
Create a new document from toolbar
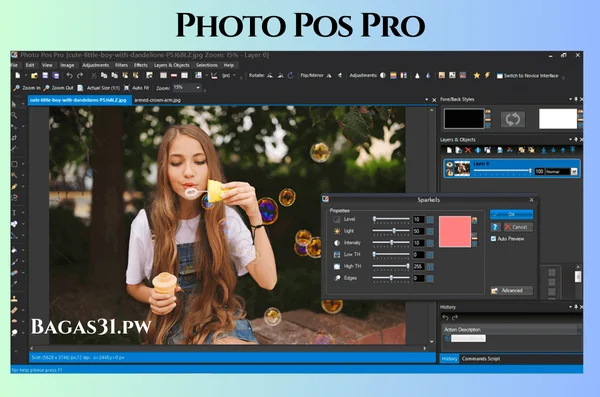[x=18, y=75]
